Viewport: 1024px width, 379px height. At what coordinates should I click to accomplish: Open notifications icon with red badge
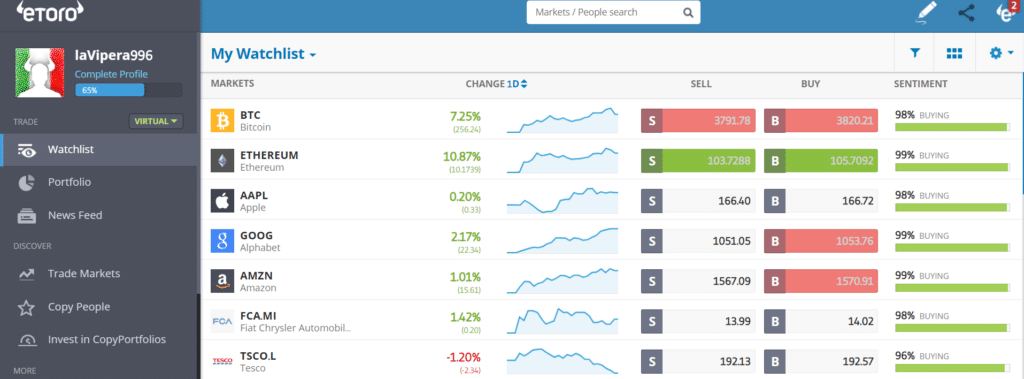1009,12
